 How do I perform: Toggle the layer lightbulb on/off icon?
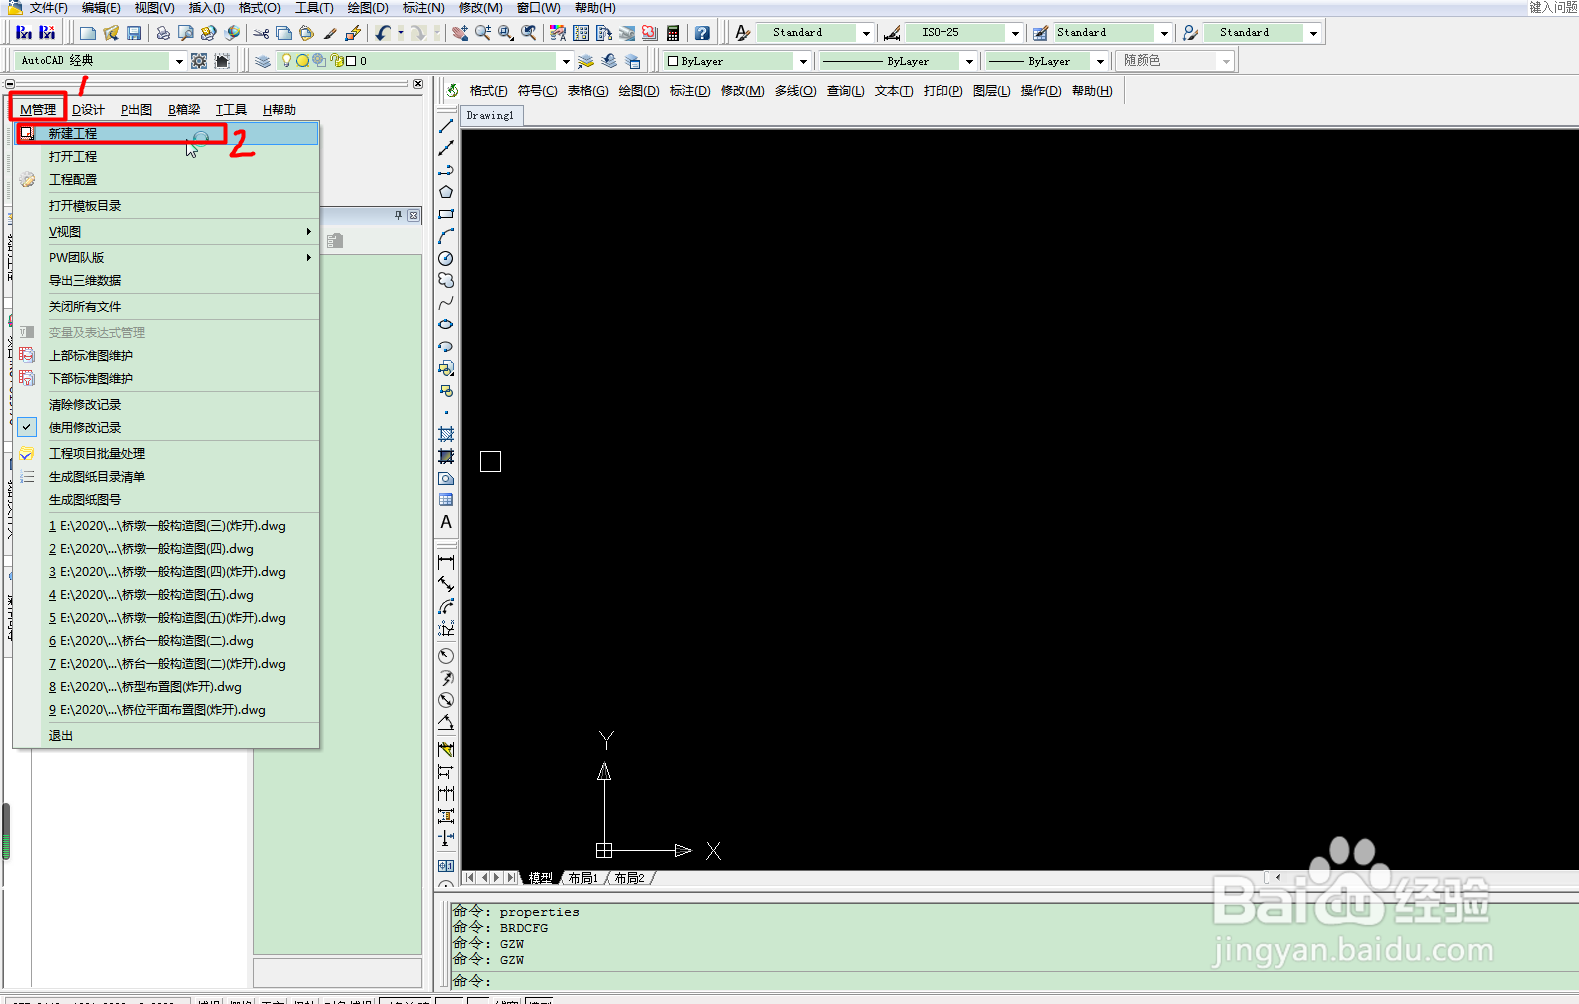pyautogui.click(x=287, y=61)
